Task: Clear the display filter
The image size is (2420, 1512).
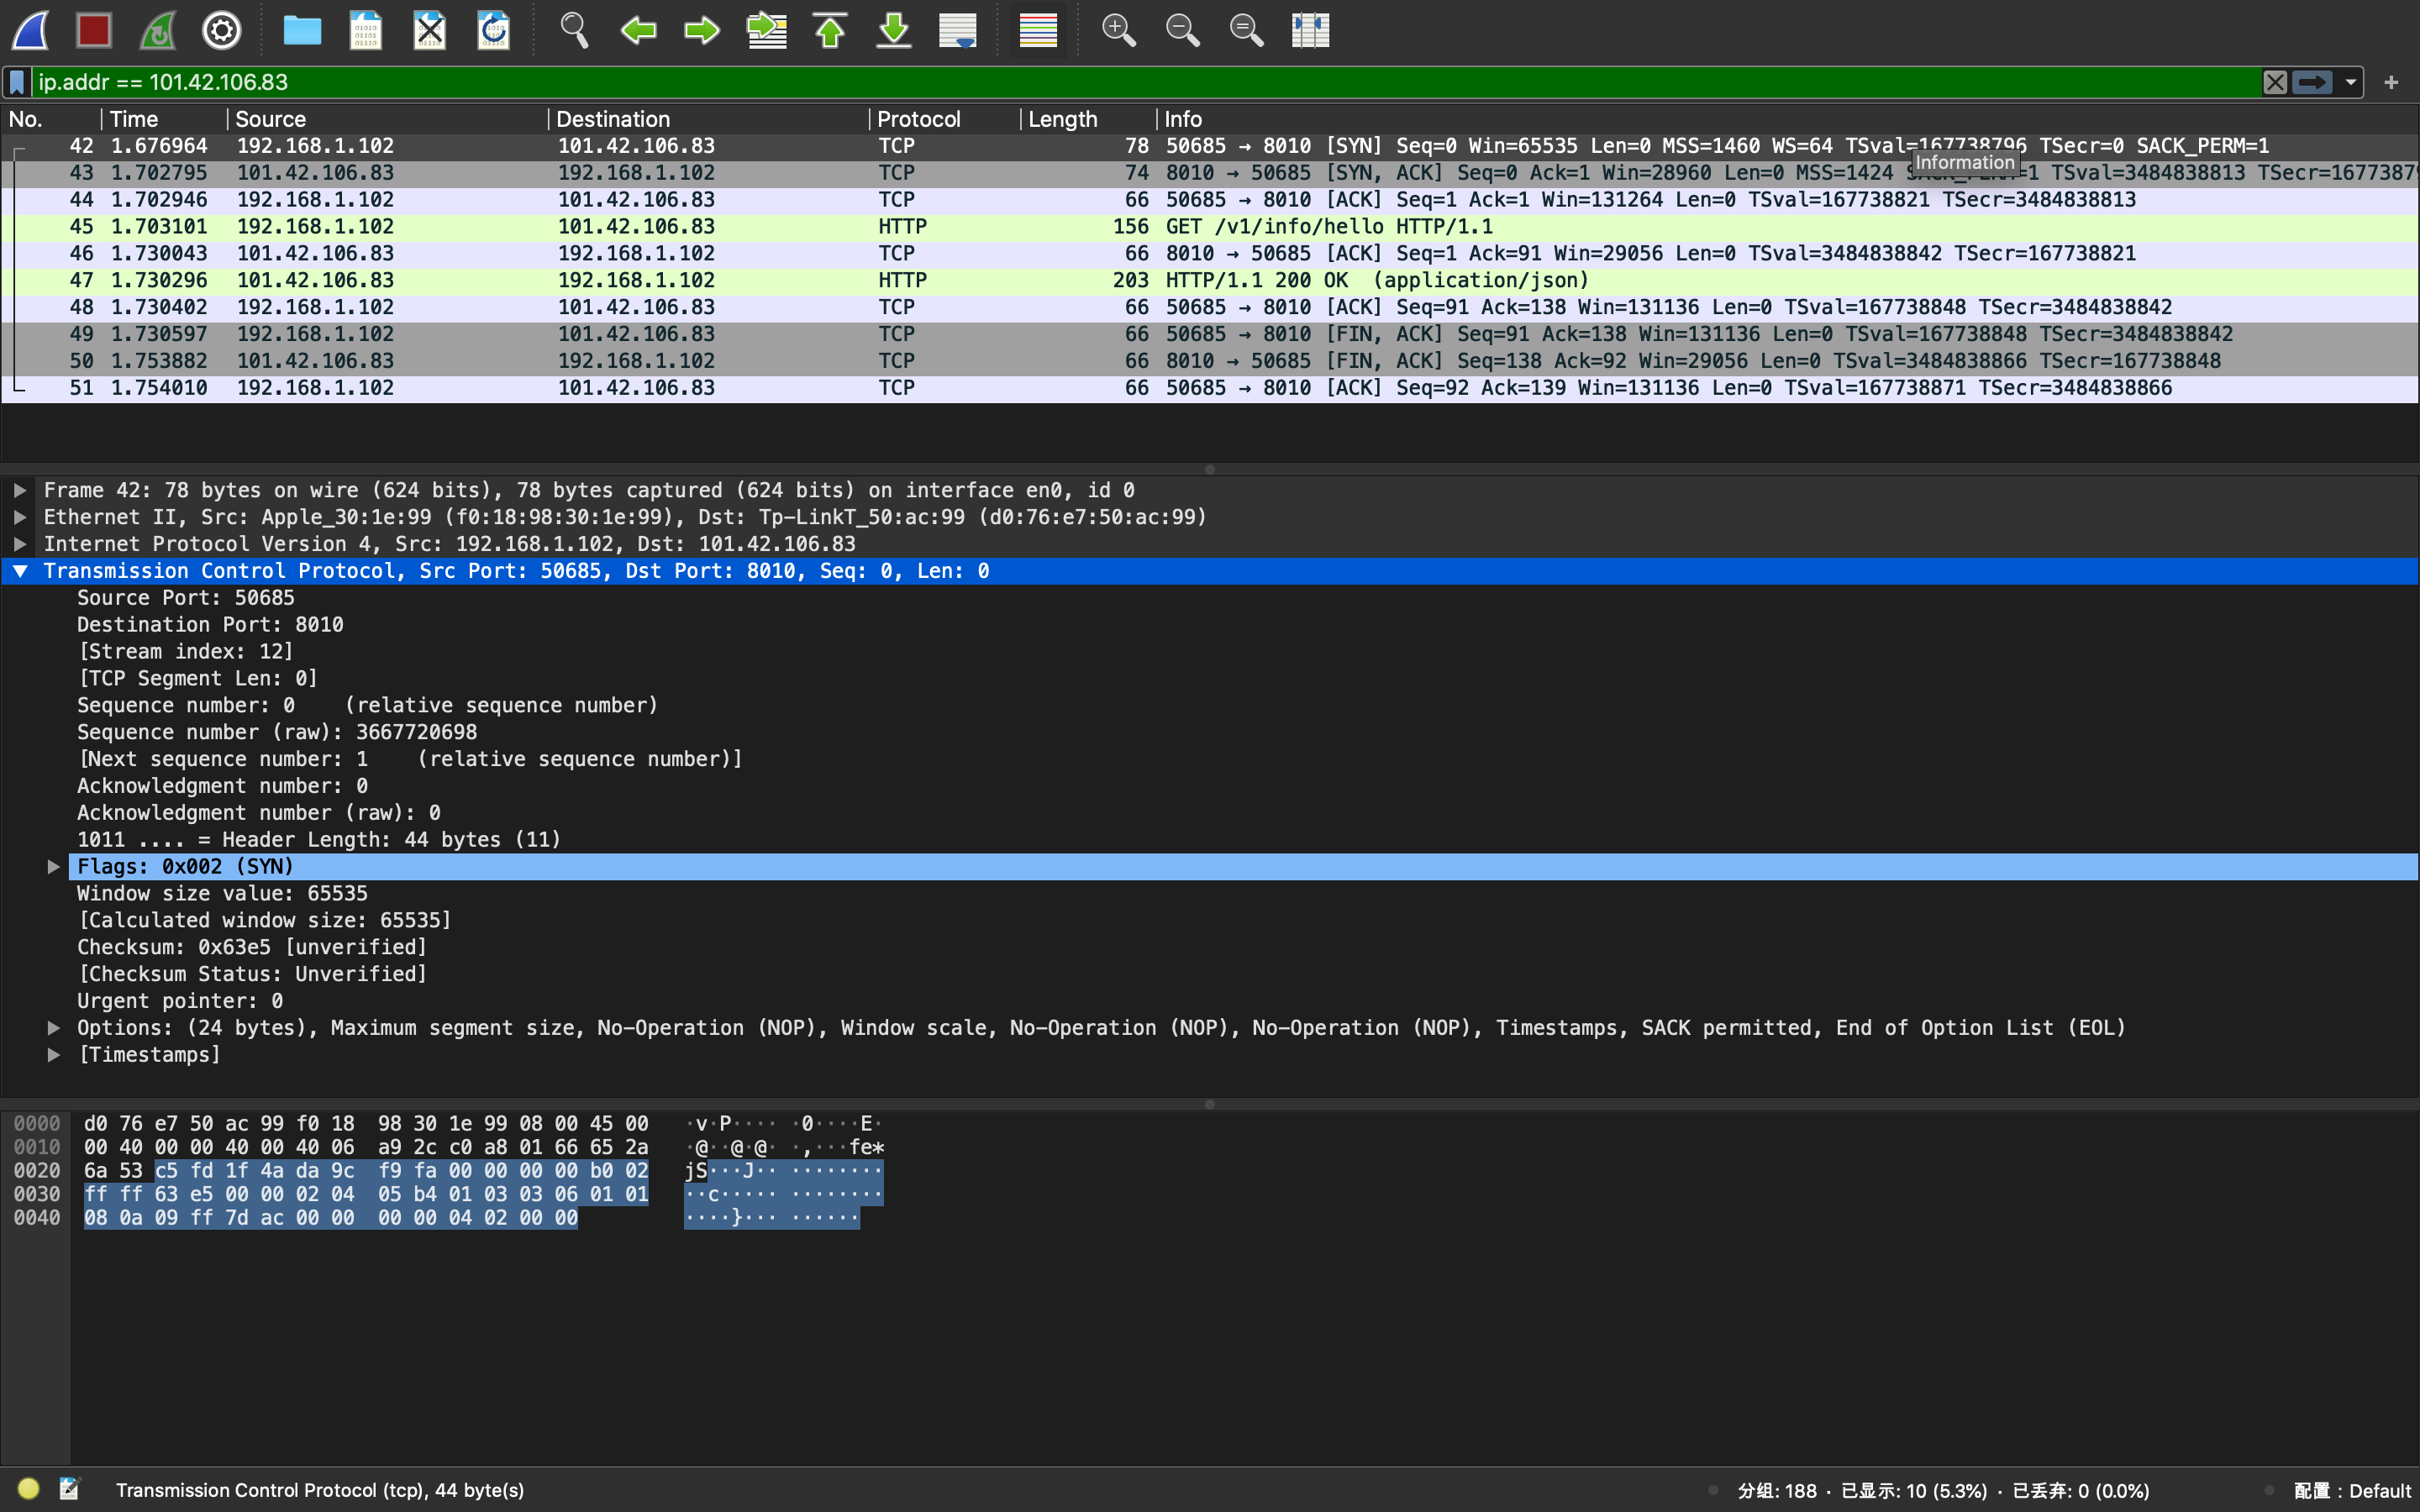Action: coord(2275,82)
